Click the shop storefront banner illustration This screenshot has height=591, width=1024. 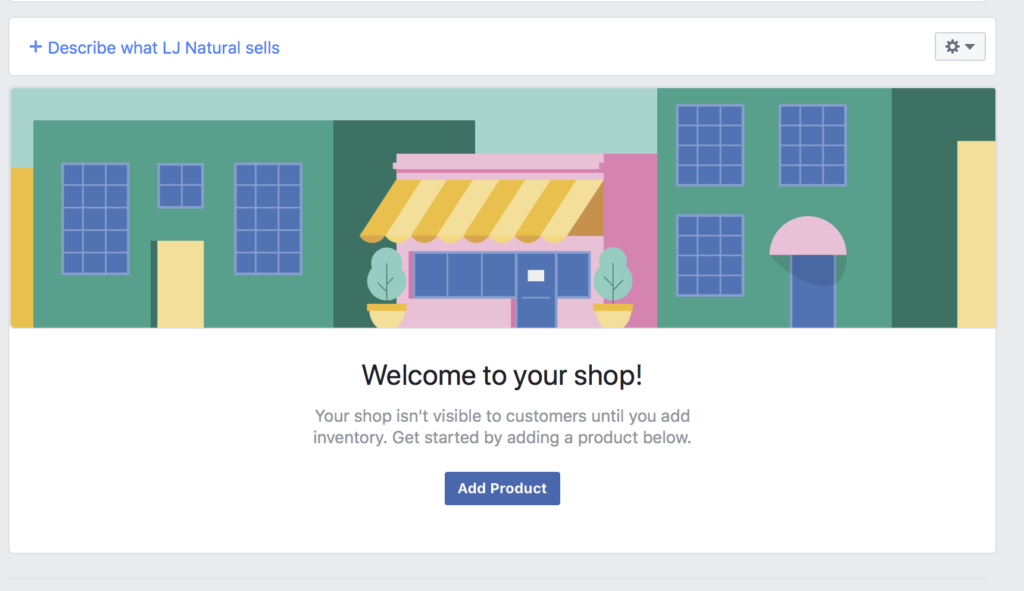(503, 207)
